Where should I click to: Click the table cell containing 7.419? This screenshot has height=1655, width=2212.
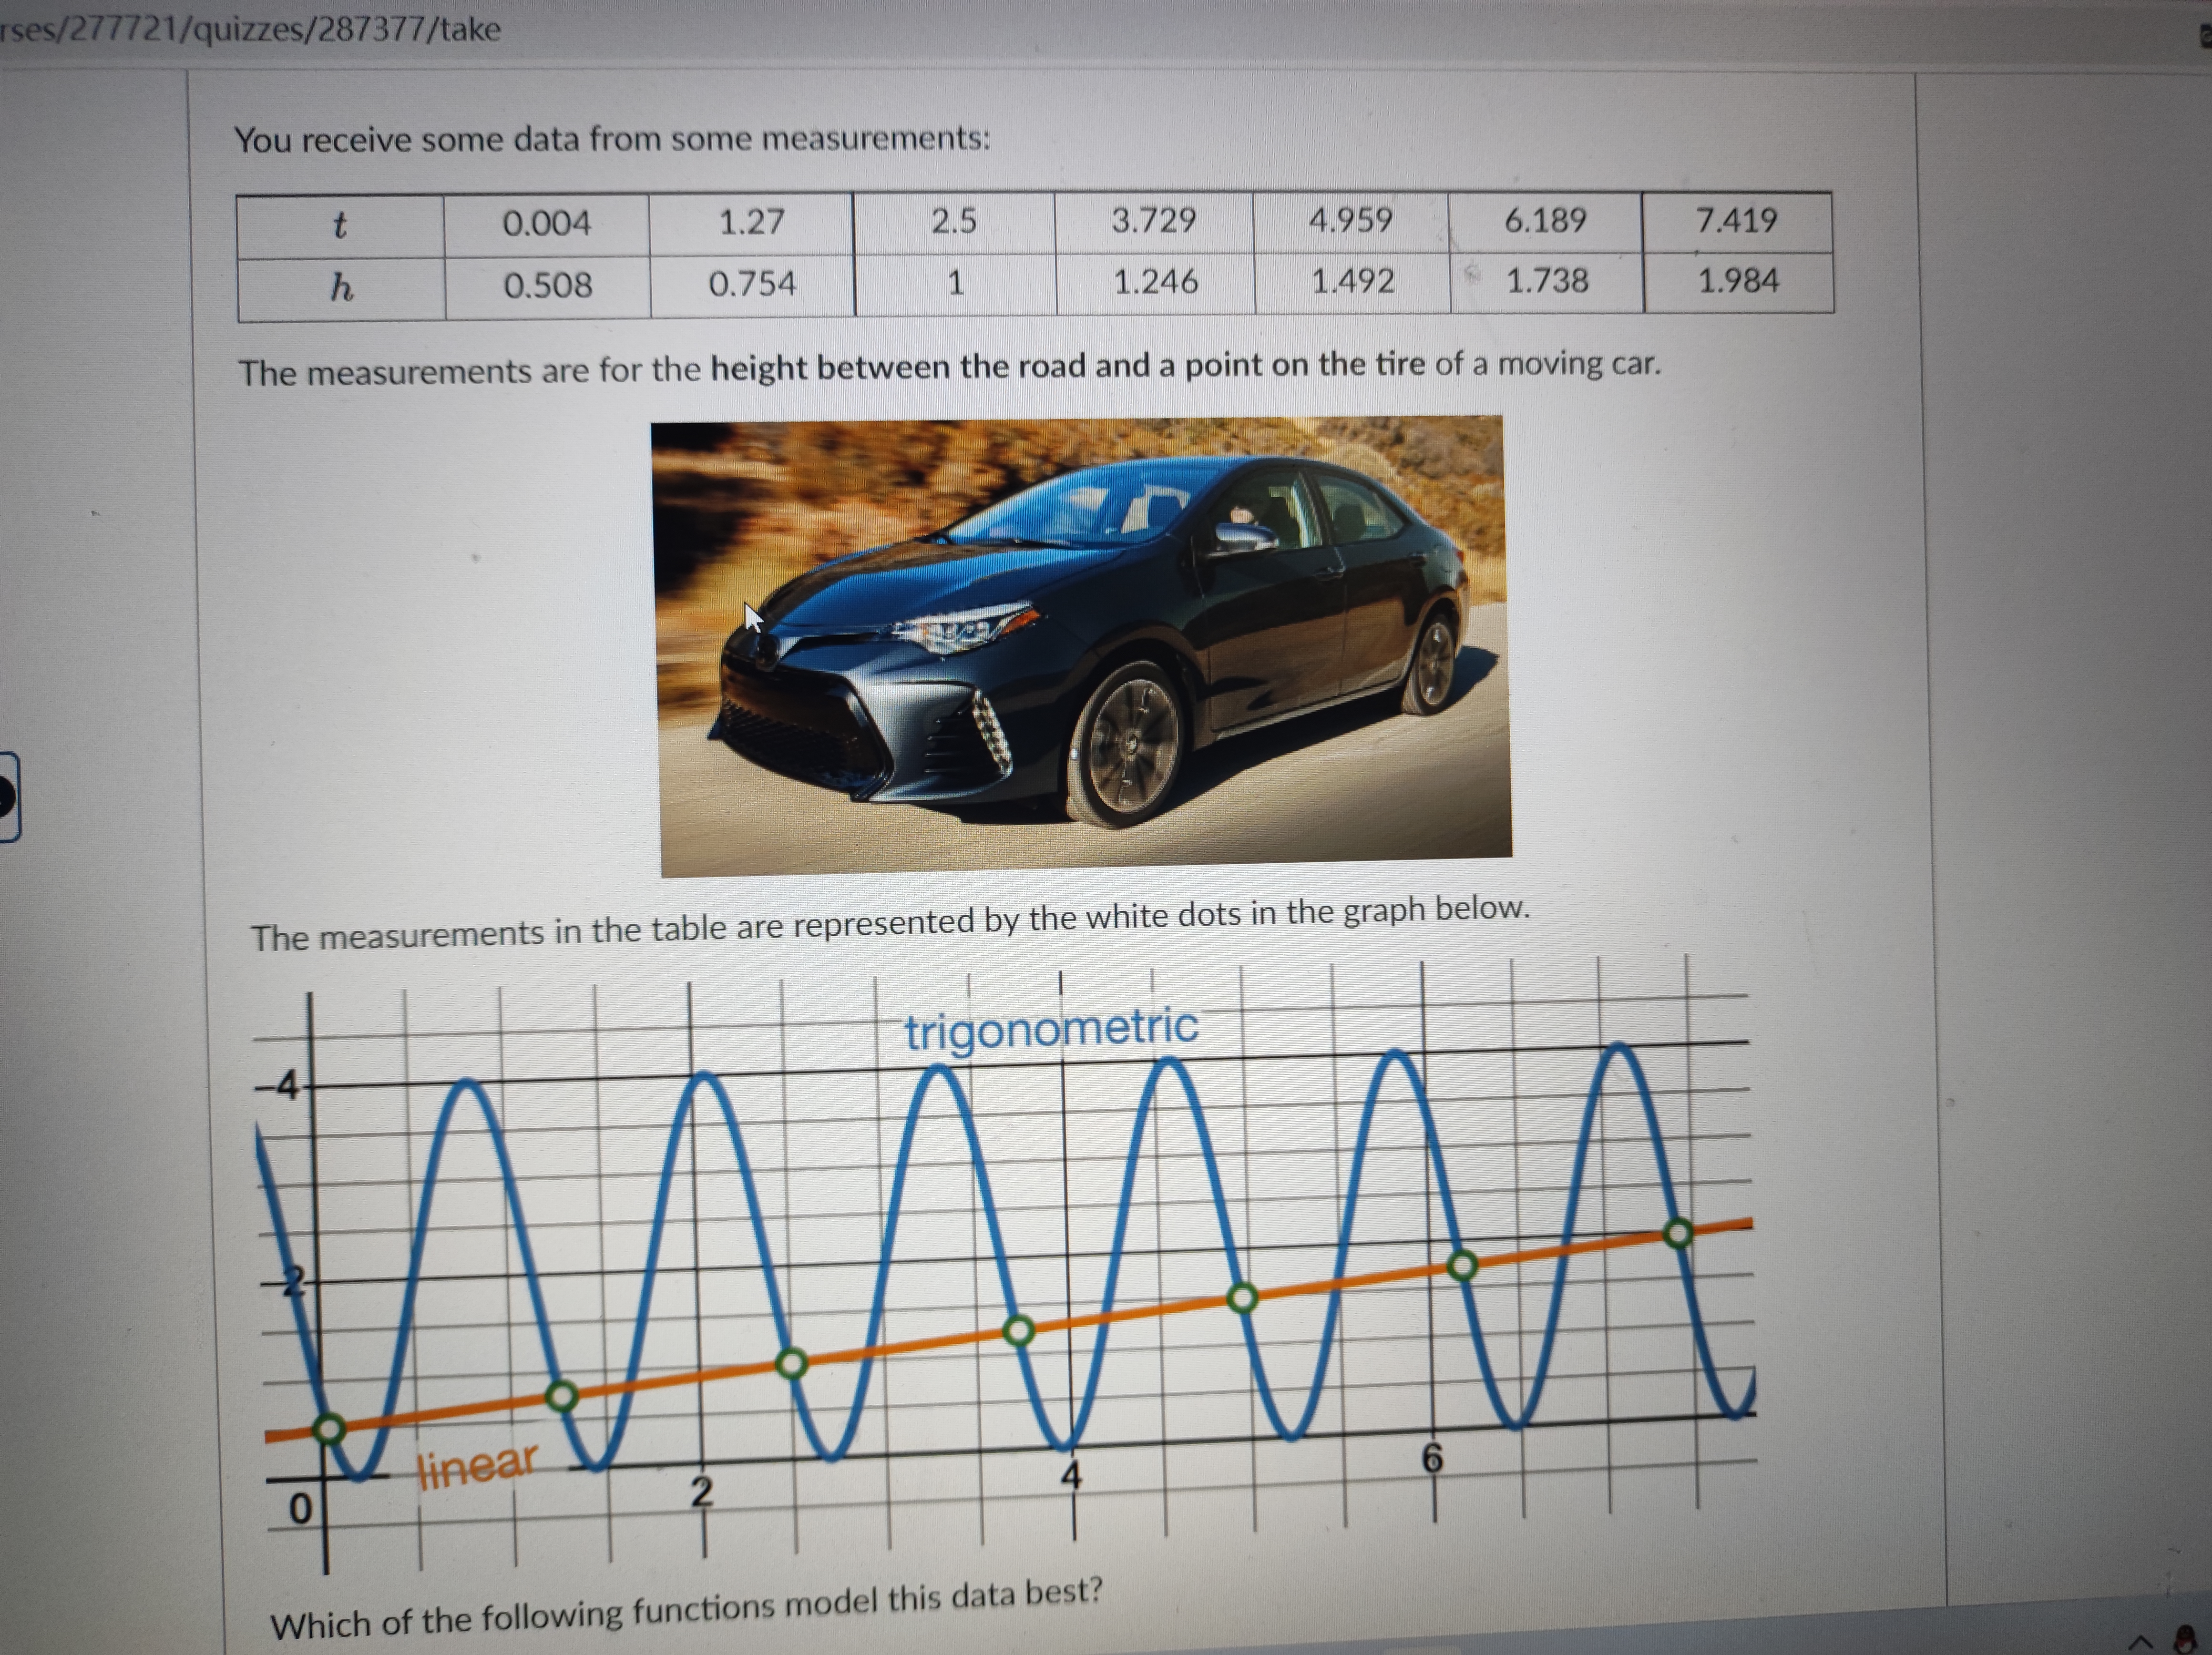click(1736, 221)
